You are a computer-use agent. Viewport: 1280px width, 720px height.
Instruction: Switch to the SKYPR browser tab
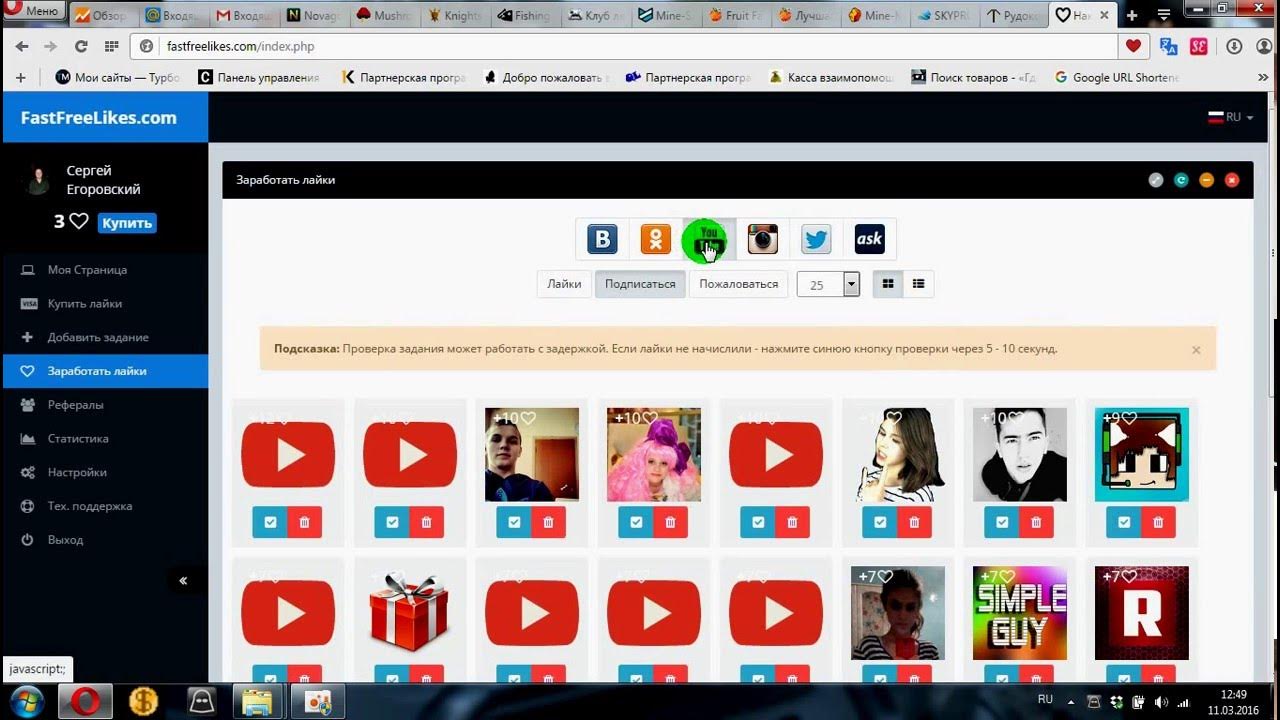tap(942, 15)
